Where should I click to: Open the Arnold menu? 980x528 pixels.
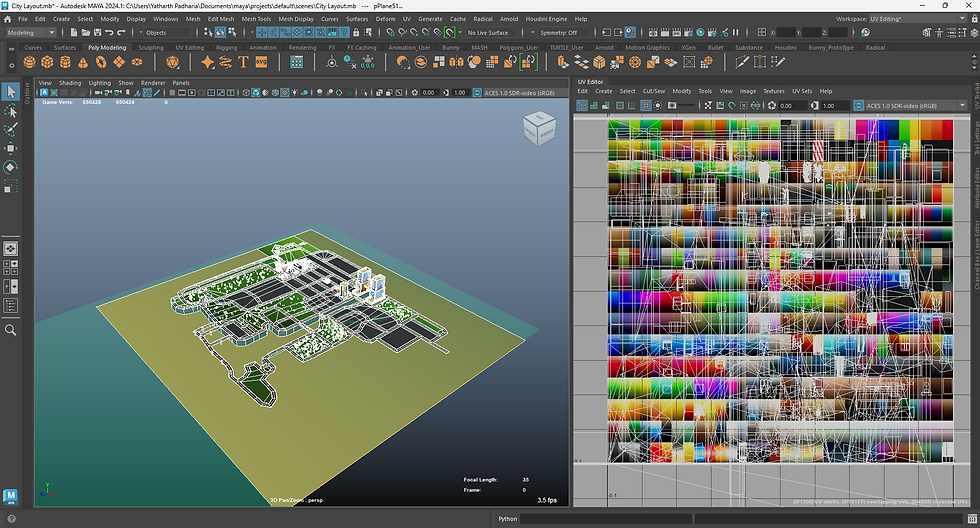(509, 19)
